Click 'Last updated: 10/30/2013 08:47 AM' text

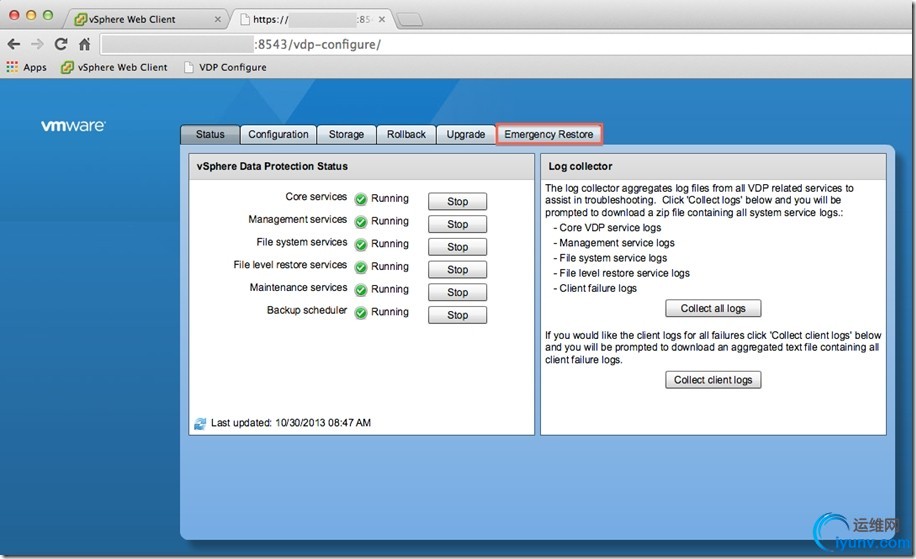[x=291, y=423]
